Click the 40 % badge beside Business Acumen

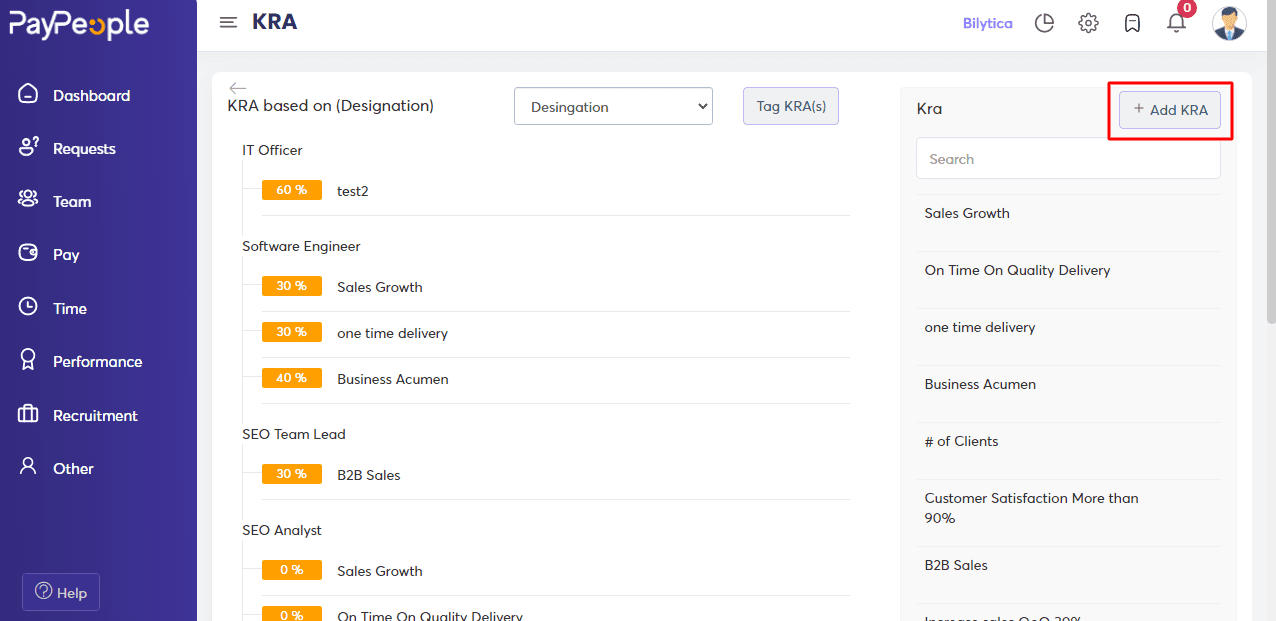click(292, 378)
